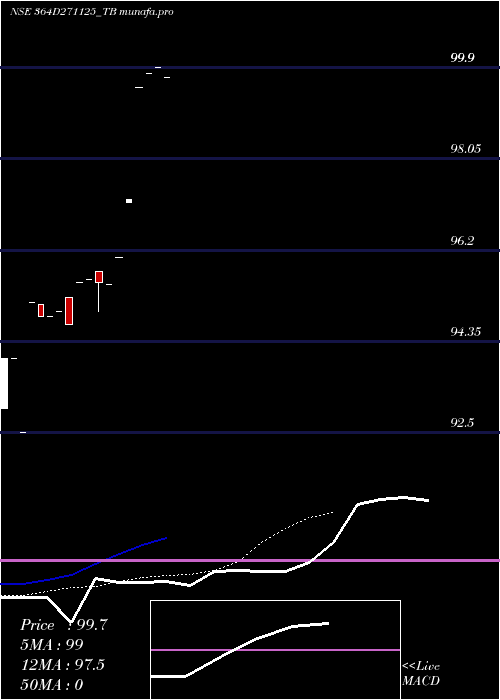Image resolution: width=500 pixels, height=700 pixels.
Task: Click the 50MA : 0 value
Action: click(52, 685)
